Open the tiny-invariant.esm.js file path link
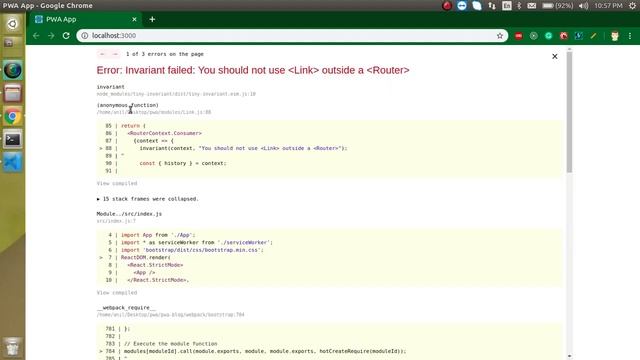Screen dimensions: 640x360 click(x=176, y=94)
